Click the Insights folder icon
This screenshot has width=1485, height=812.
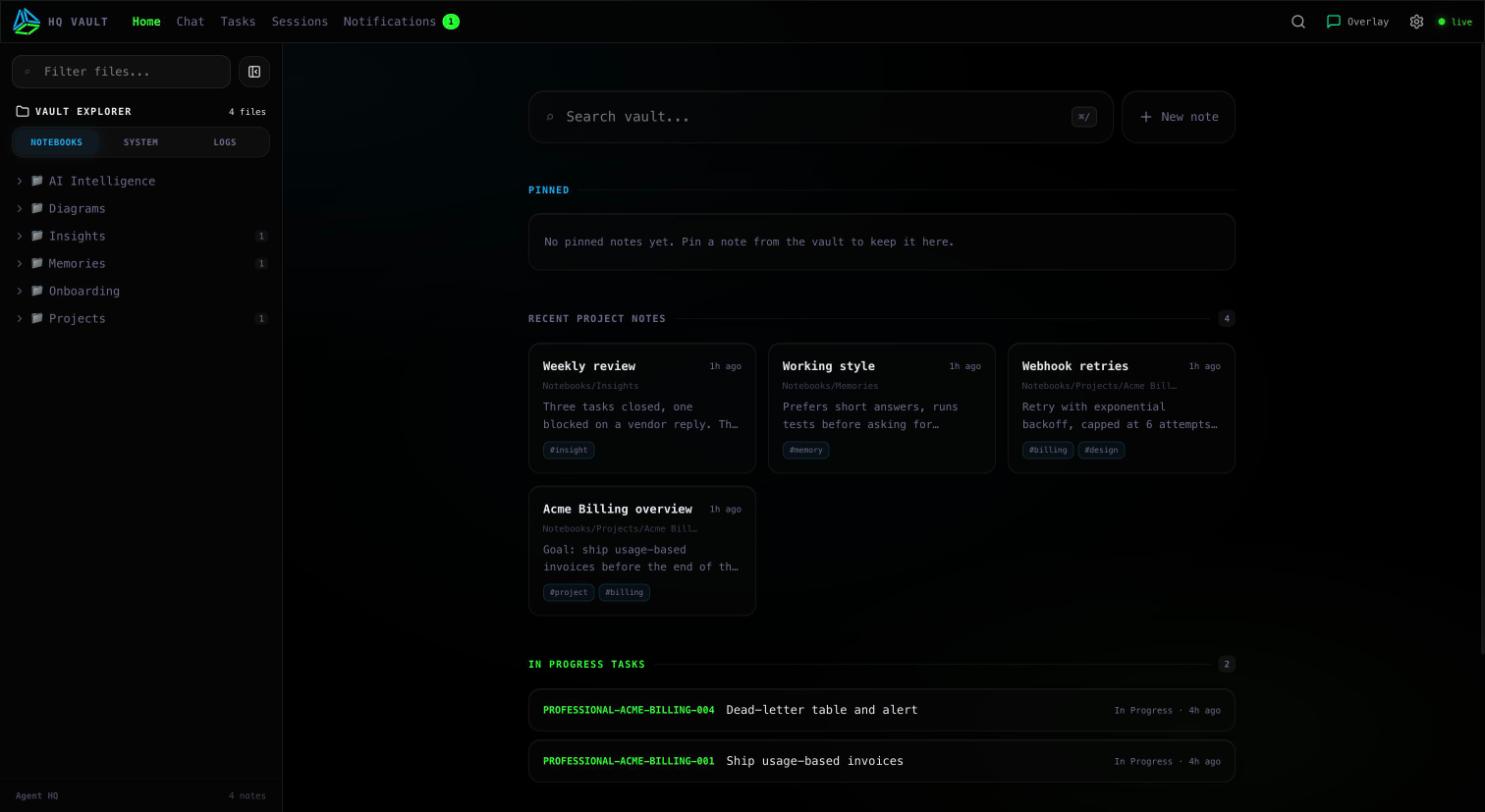[37, 236]
